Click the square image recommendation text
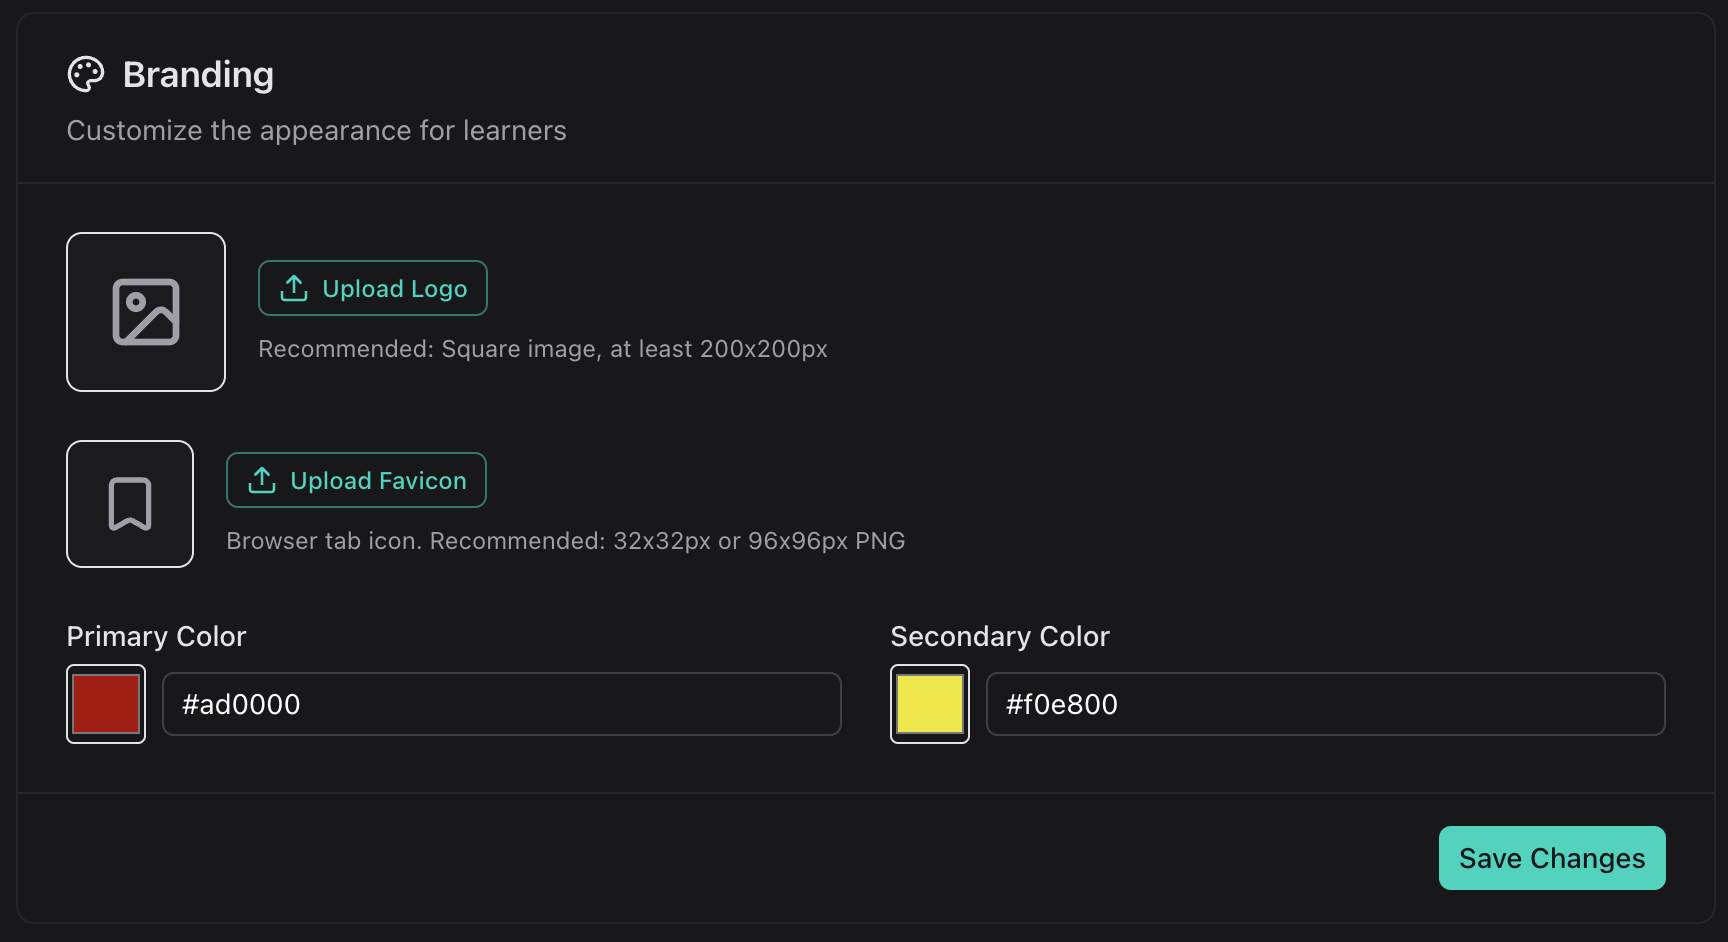Image resolution: width=1728 pixels, height=942 pixels. coord(543,348)
